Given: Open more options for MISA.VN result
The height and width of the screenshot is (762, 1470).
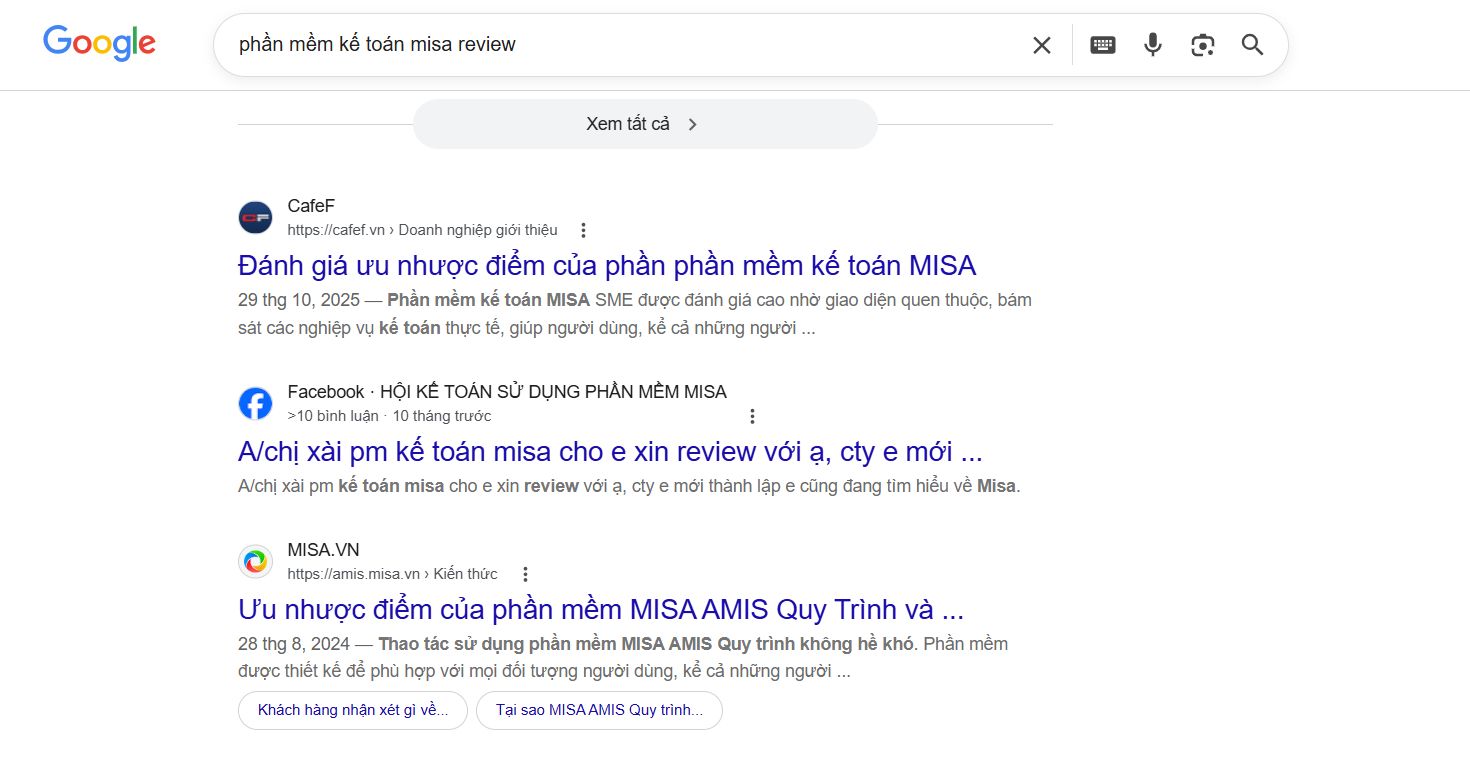Looking at the screenshot, I should tap(526, 574).
